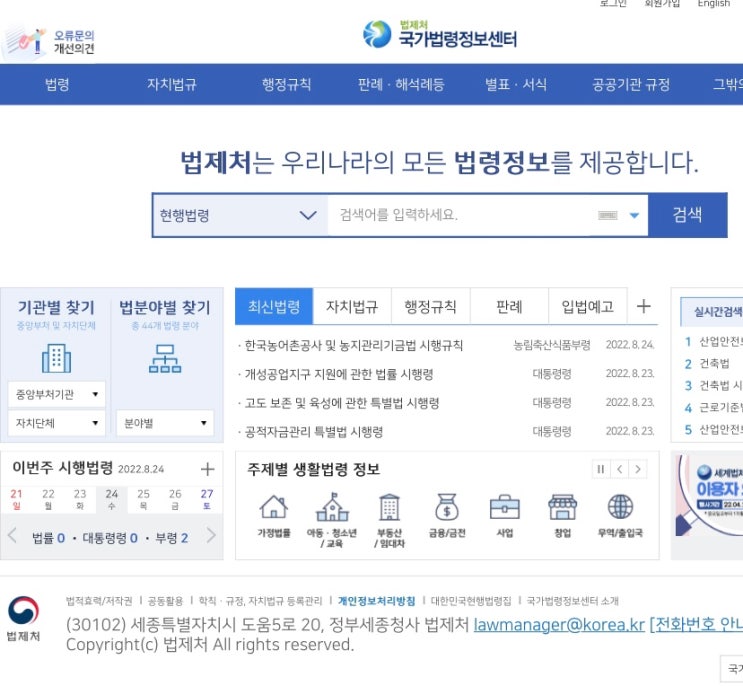Focus the 검색어를 입력하세요 input field
This screenshot has height=686, width=743.
[460, 216]
